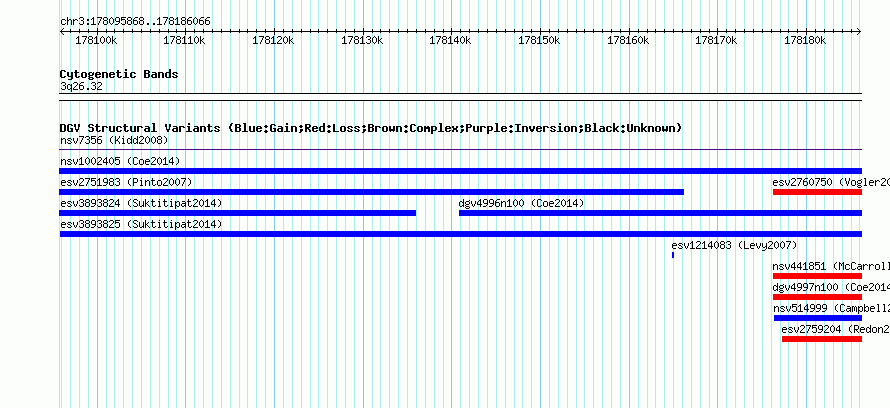
Task: Select the 3q26.32 band label
Action: tap(81, 87)
